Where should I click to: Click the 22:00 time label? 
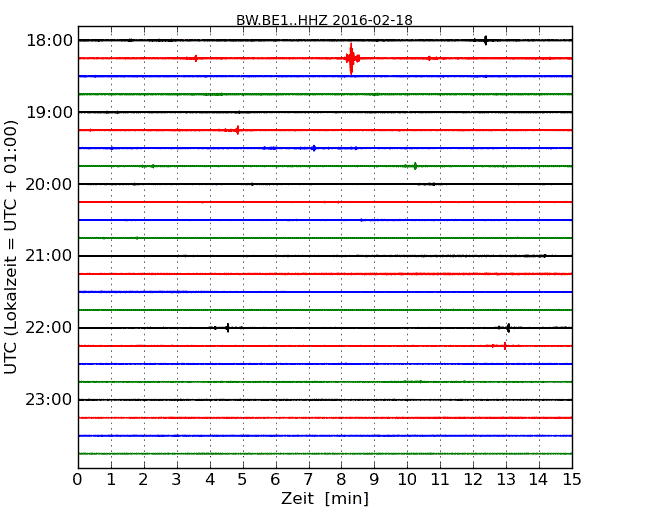pyautogui.click(x=49, y=328)
